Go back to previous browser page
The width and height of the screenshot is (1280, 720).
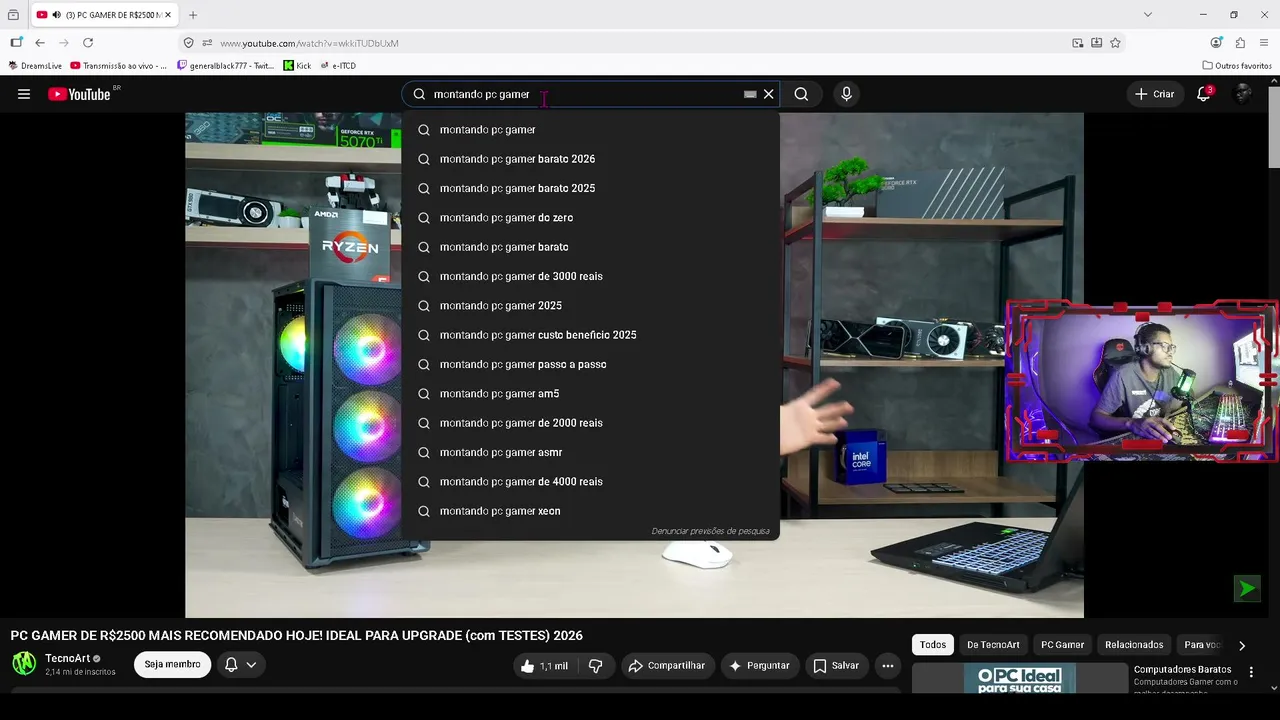(x=40, y=43)
